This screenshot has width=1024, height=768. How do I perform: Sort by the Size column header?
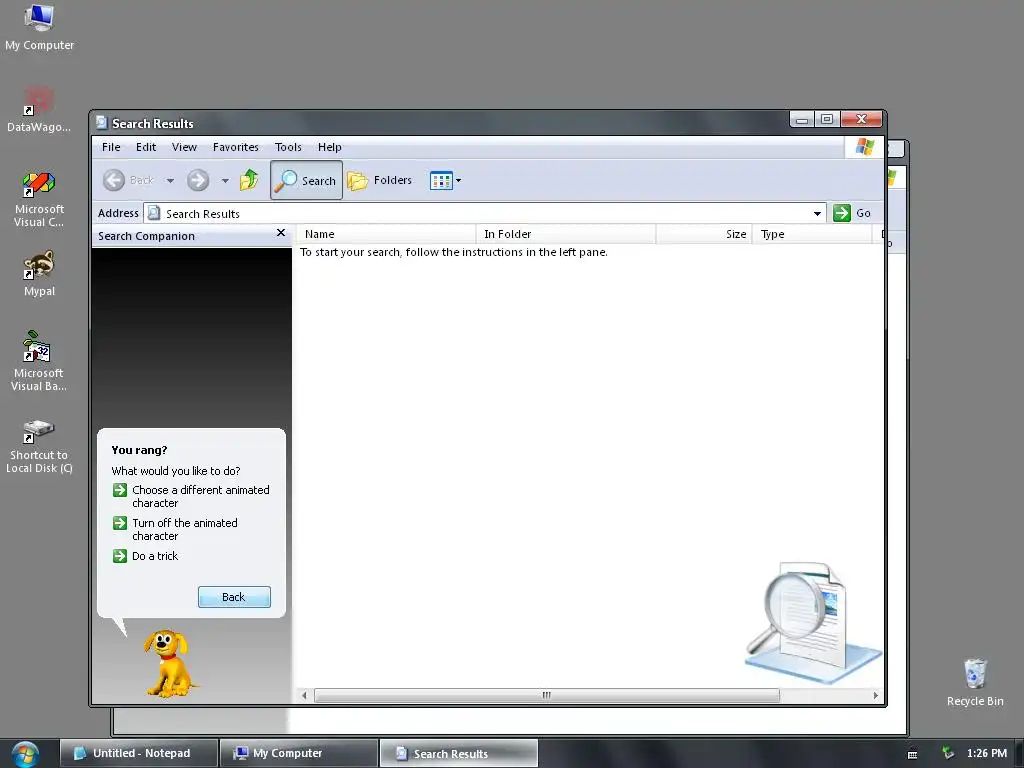[x=704, y=234]
